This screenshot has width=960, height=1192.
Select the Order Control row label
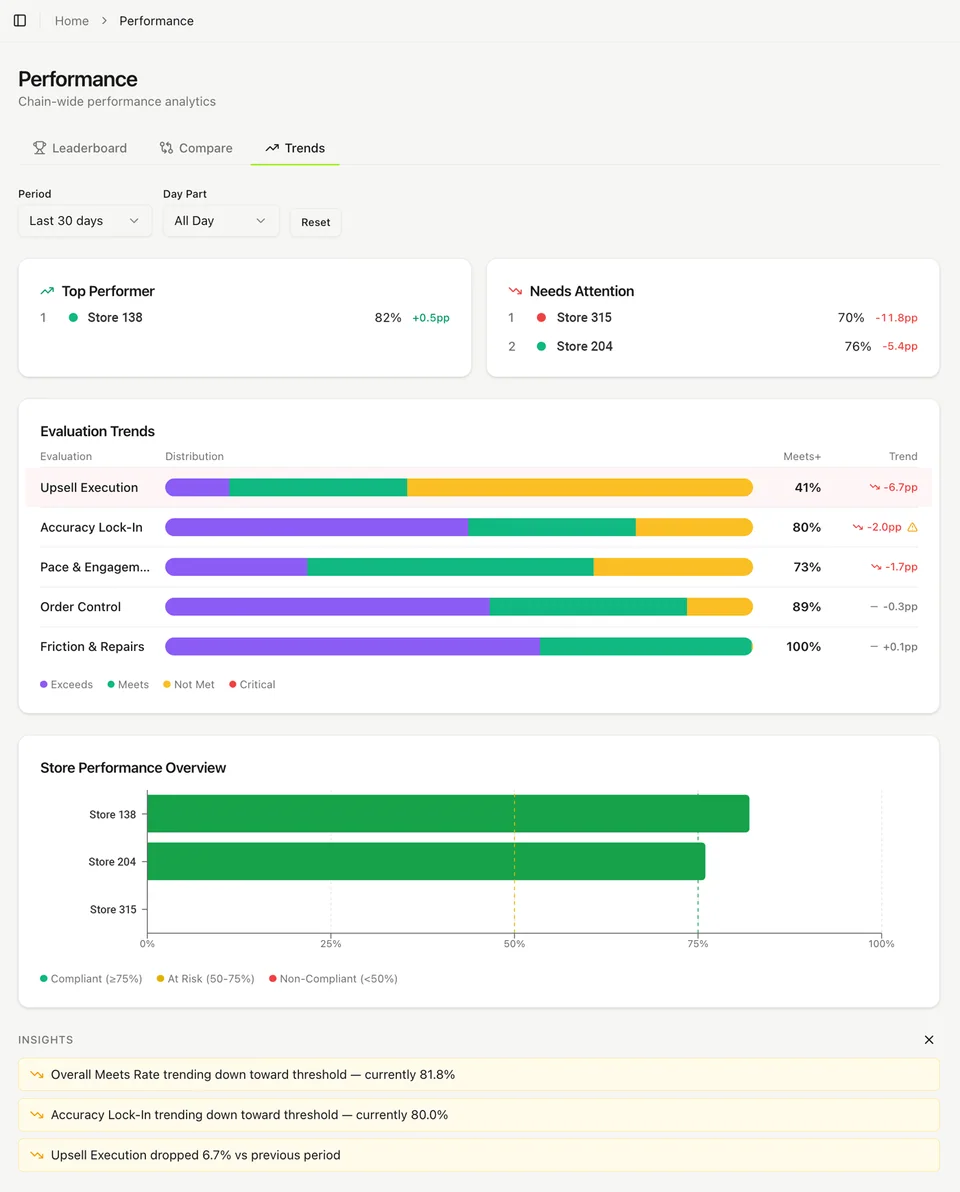(81, 607)
